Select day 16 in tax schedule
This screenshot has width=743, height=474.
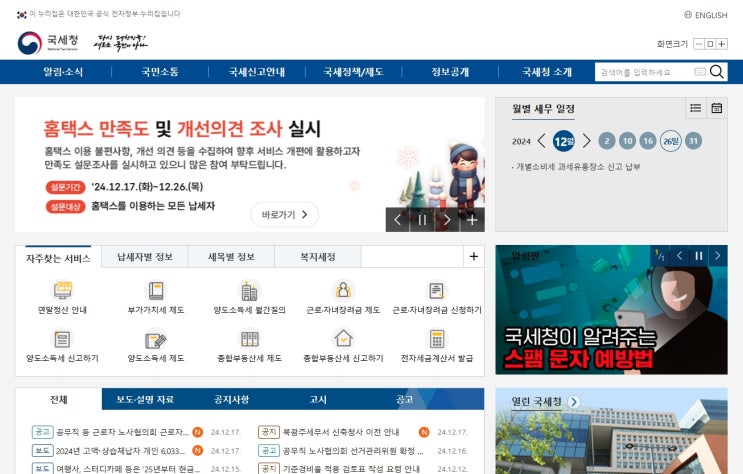648,141
